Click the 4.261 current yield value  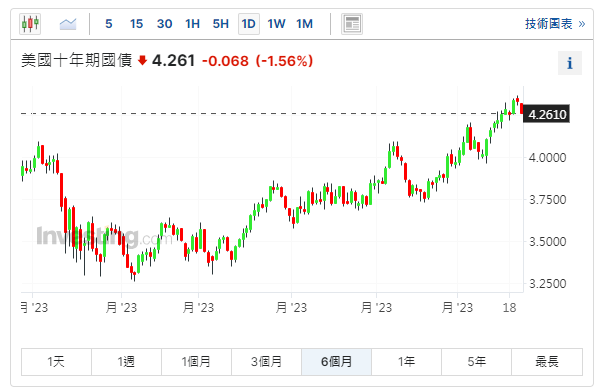174,61
